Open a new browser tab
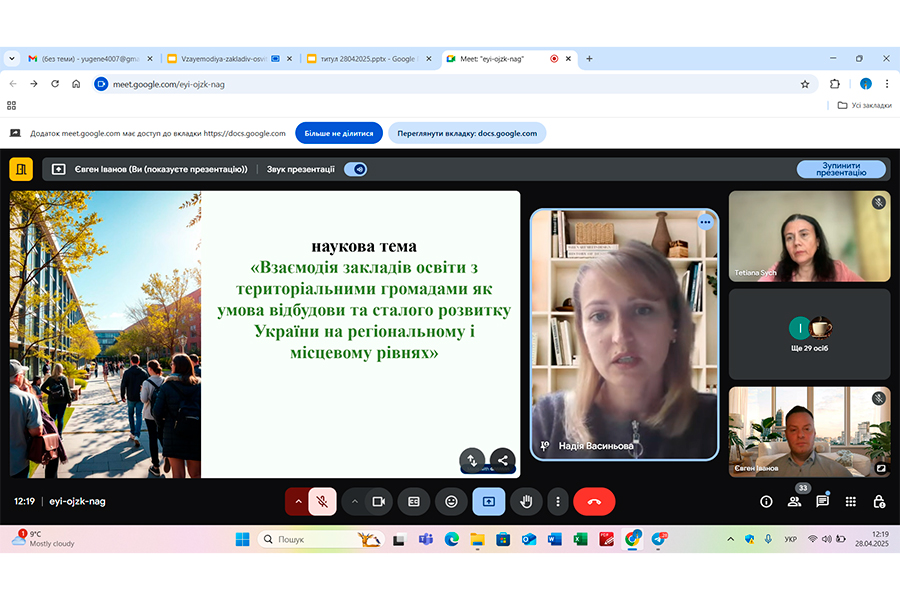 click(589, 59)
